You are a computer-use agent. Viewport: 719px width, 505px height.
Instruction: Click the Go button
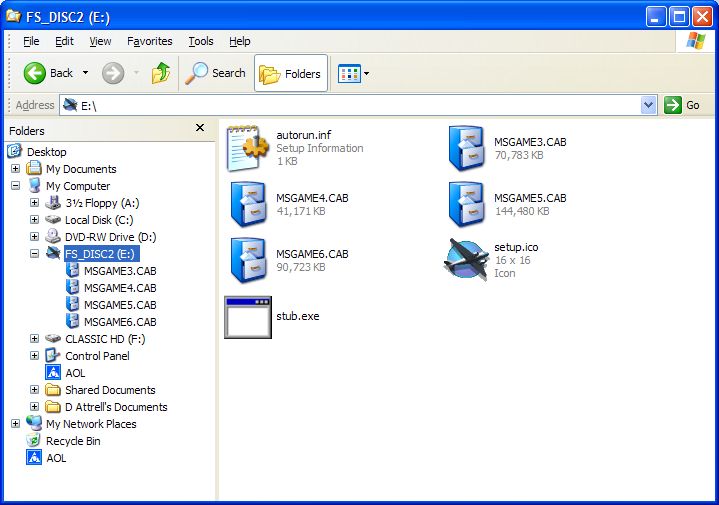coord(683,105)
